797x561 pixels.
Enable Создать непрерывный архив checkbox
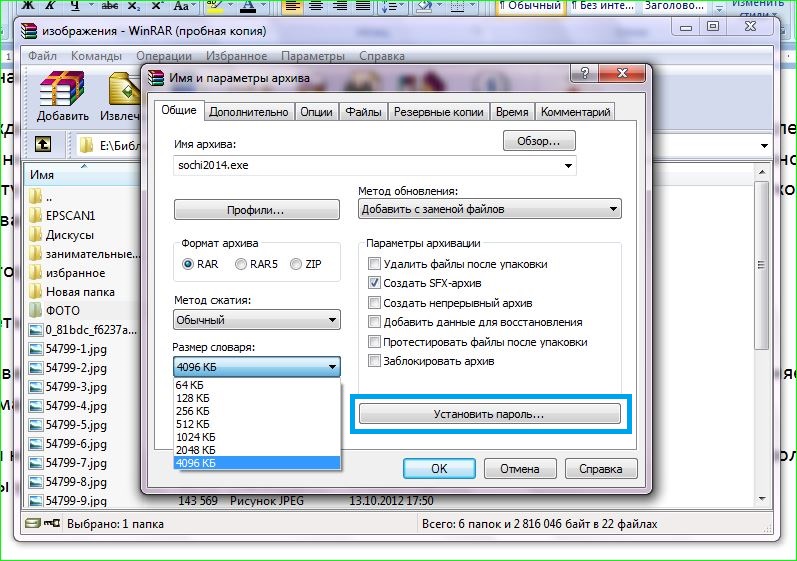[x=374, y=303]
